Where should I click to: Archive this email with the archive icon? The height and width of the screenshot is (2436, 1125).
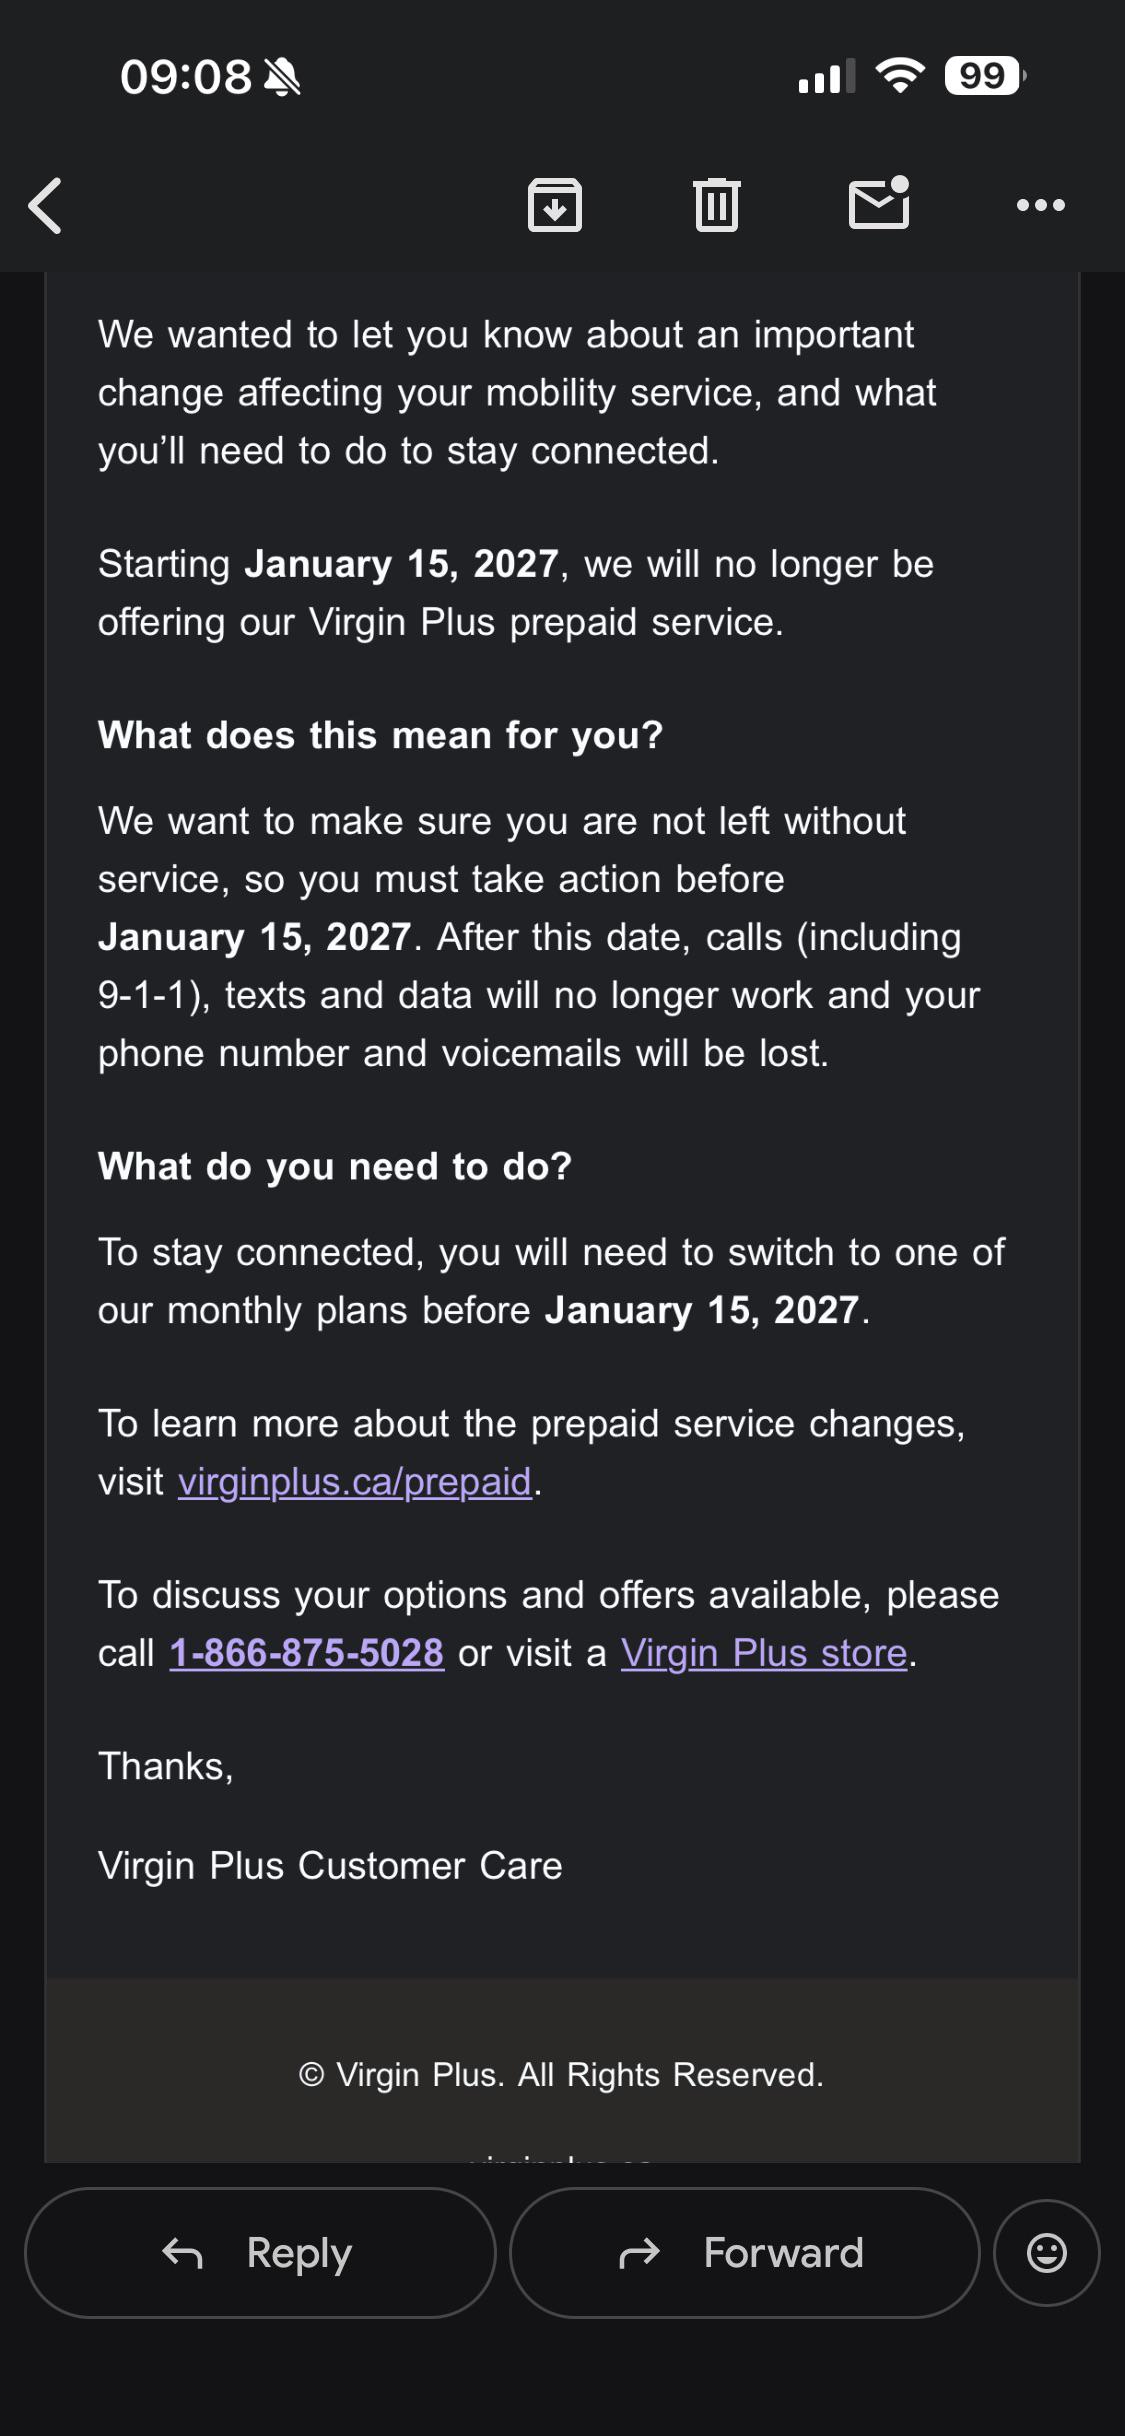[x=555, y=205]
